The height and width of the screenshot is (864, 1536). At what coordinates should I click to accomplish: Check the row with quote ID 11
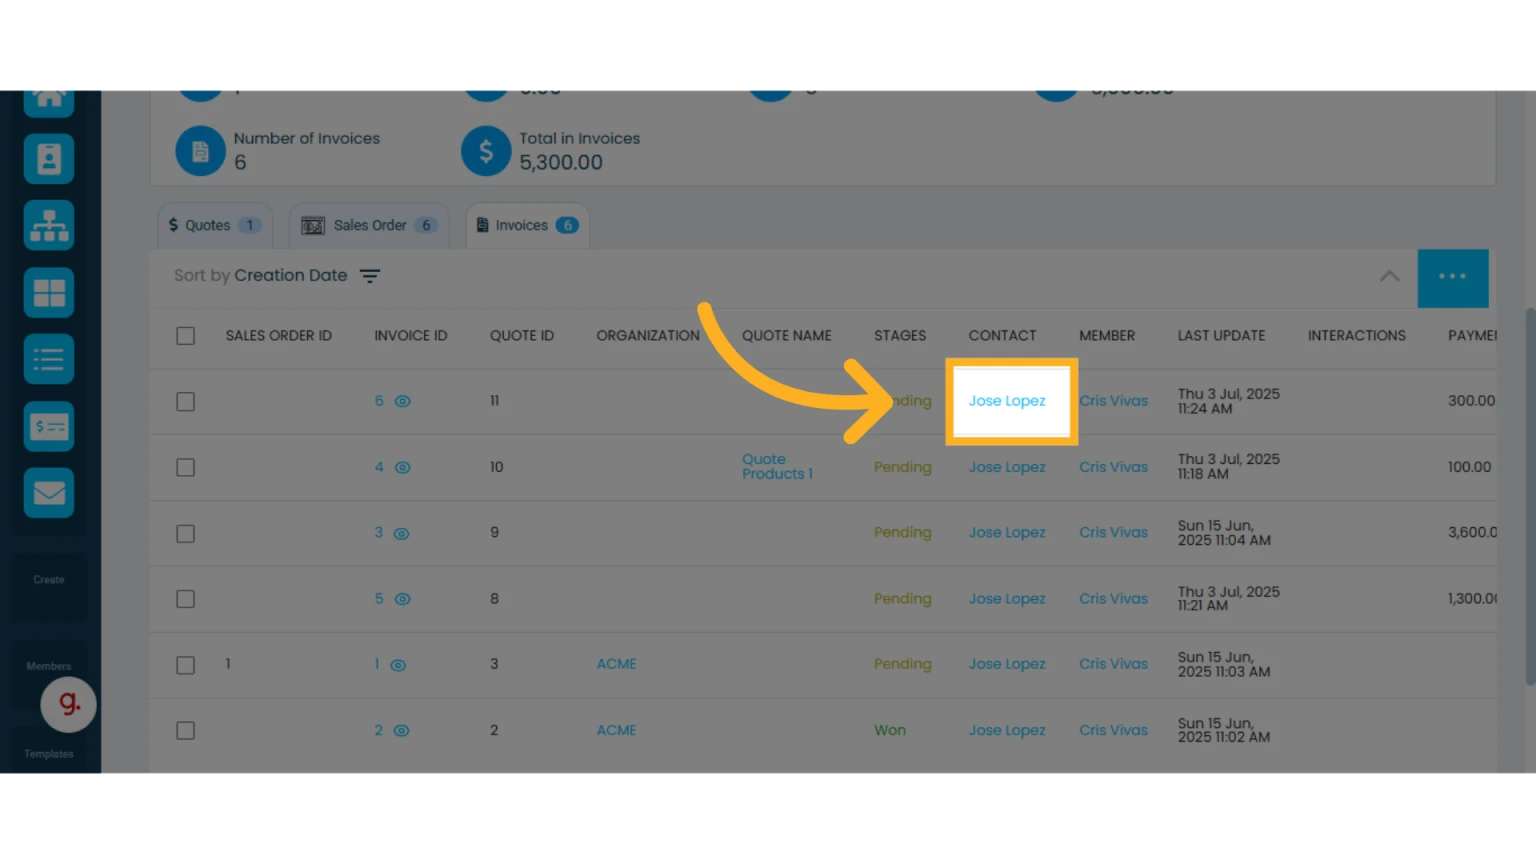(186, 402)
